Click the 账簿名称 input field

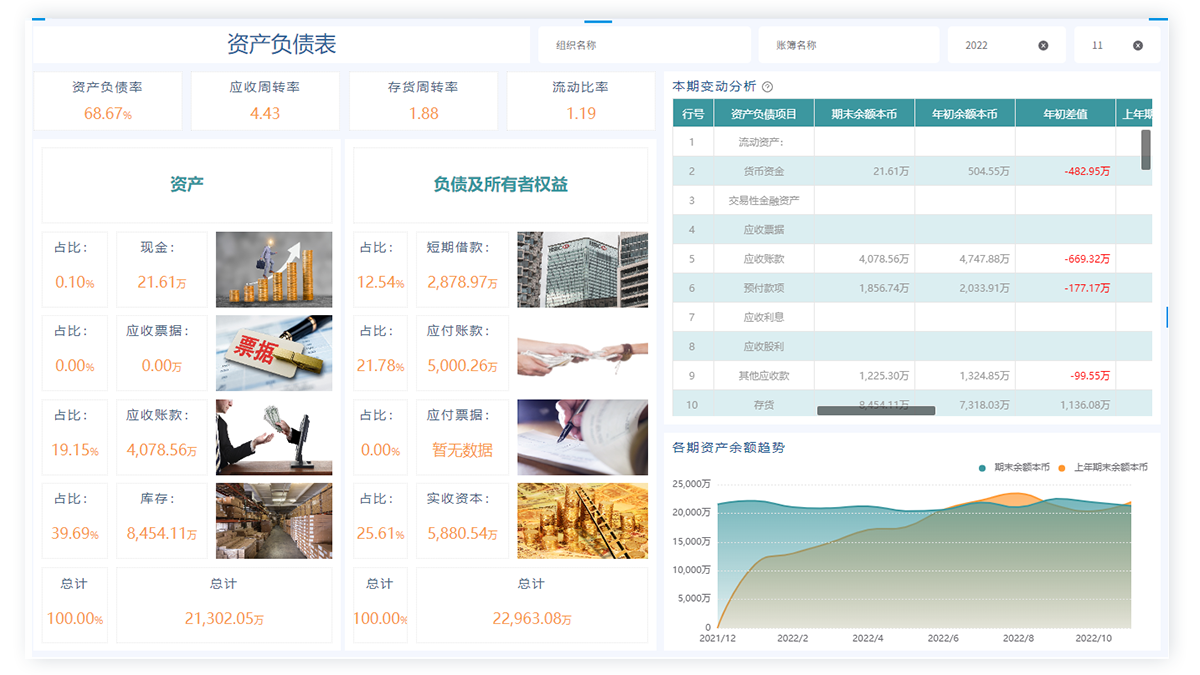pos(848,45)
